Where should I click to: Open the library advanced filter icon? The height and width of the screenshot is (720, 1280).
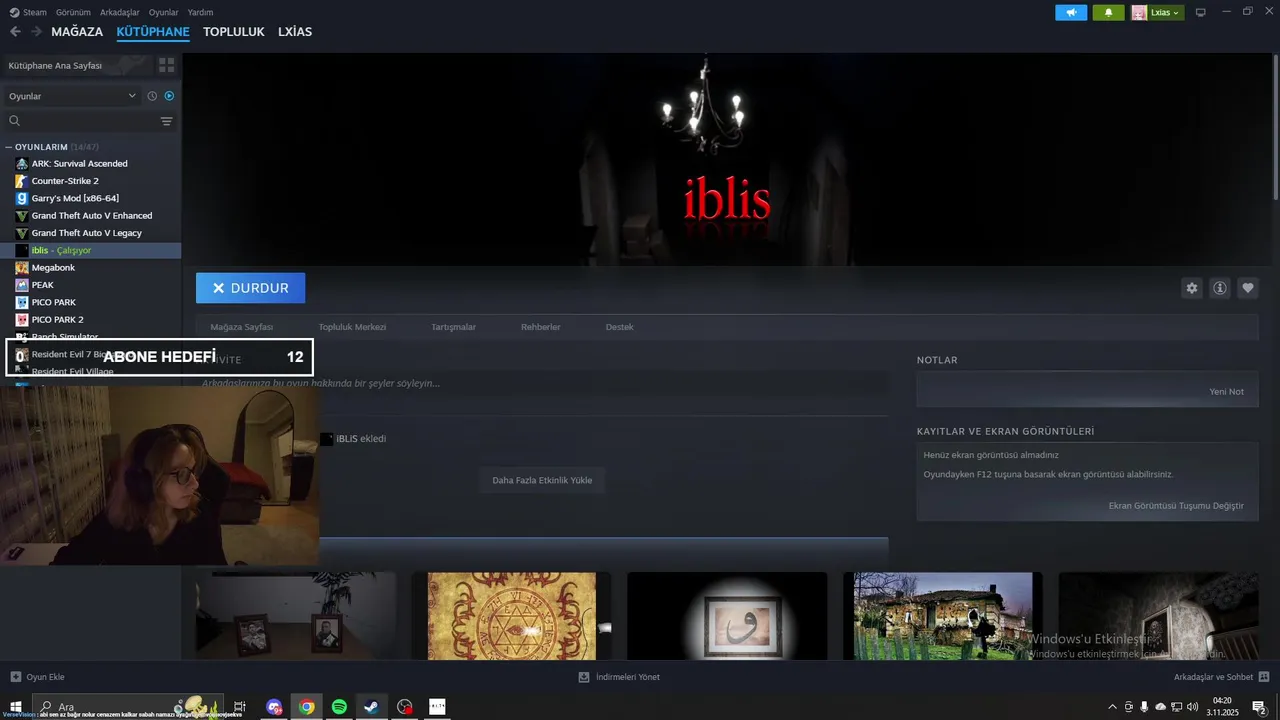pyautogui.click(x=166, y=121)
